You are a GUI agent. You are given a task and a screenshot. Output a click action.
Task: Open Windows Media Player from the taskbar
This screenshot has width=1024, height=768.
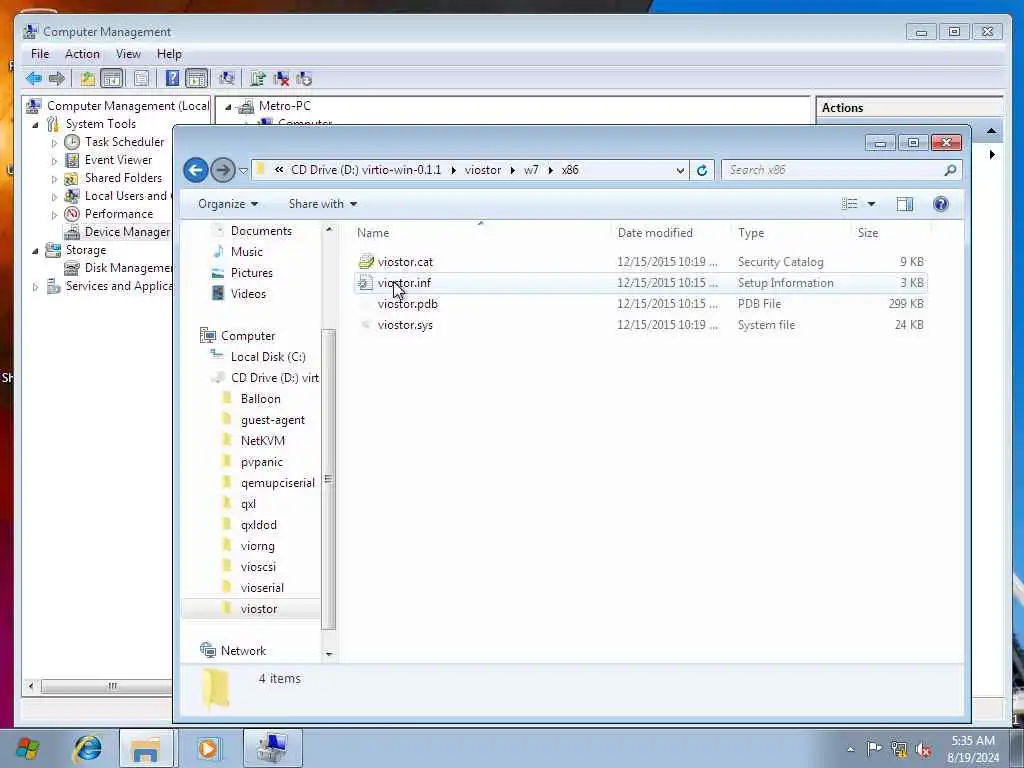(x=208, y=748)
